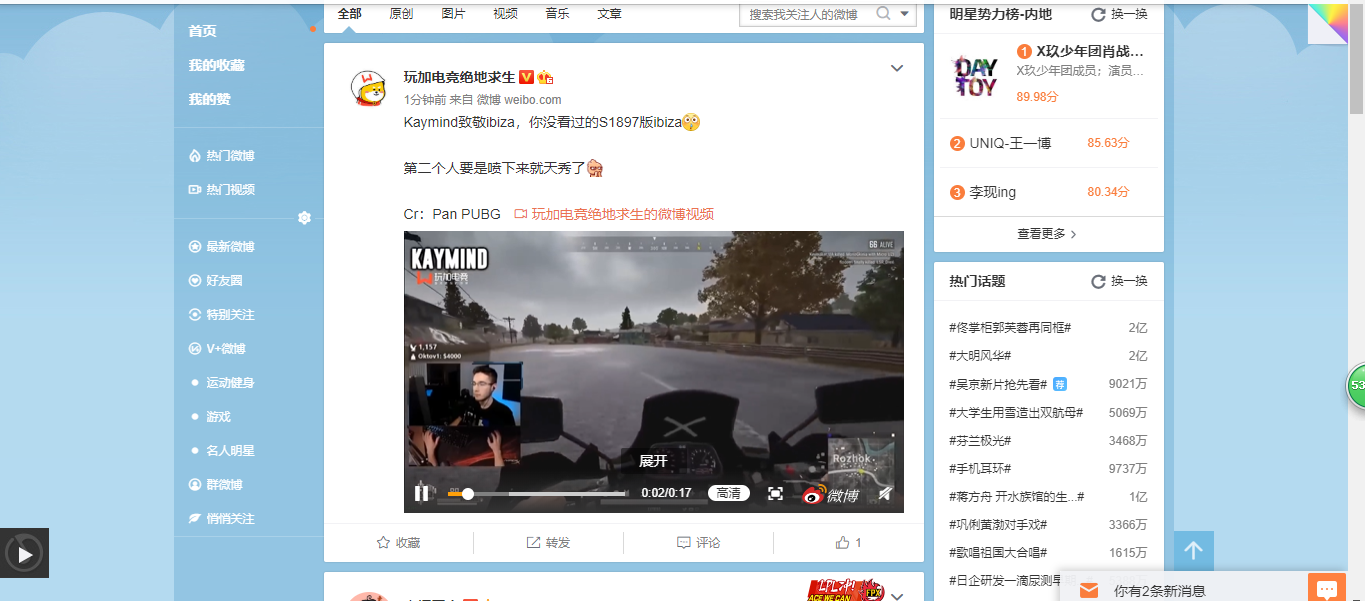Open the 玩加电竞绝地求生 profile name
This screenshot has height=601, width=1365.
(459, 77)
